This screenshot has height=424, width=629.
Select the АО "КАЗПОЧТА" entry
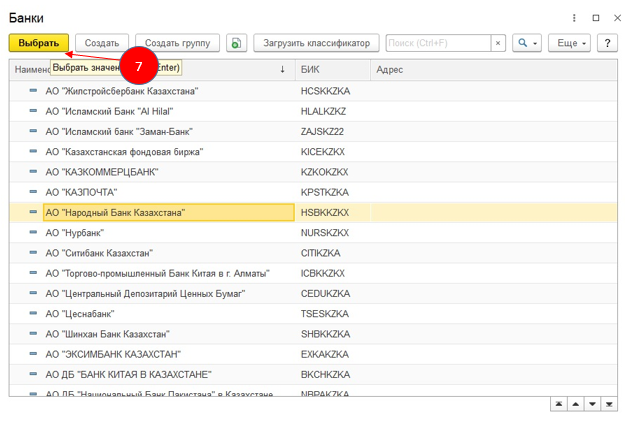pos(81,192)
